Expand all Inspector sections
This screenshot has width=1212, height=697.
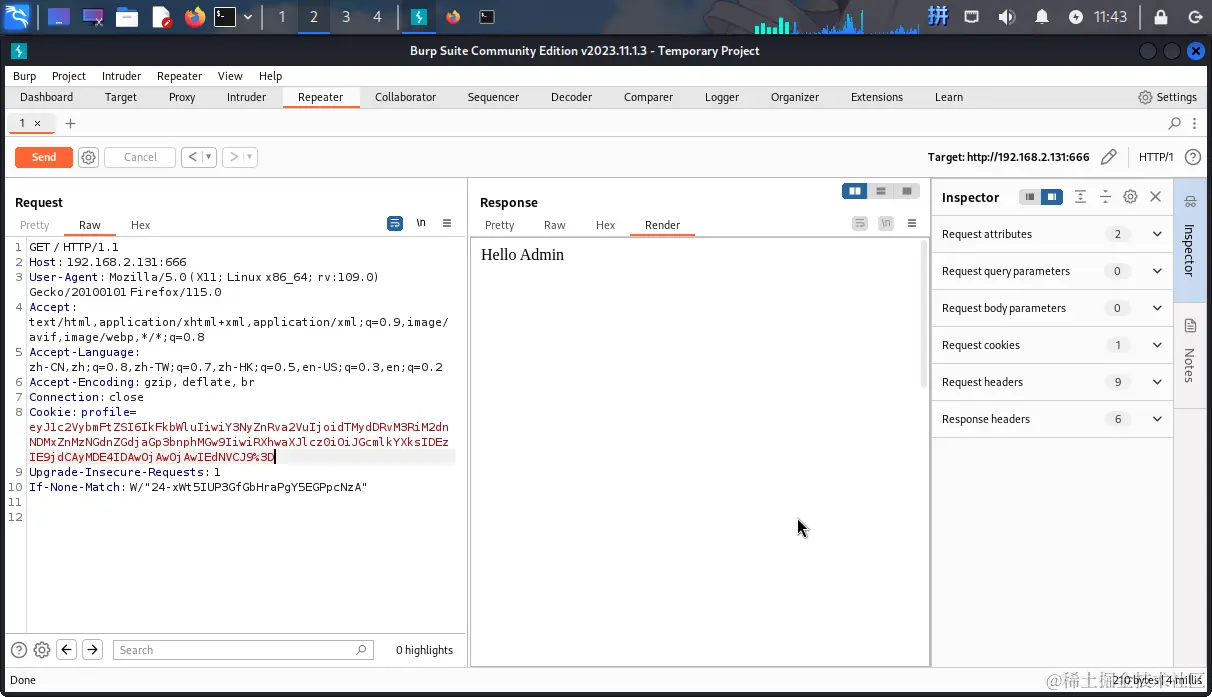point(1080,197)
